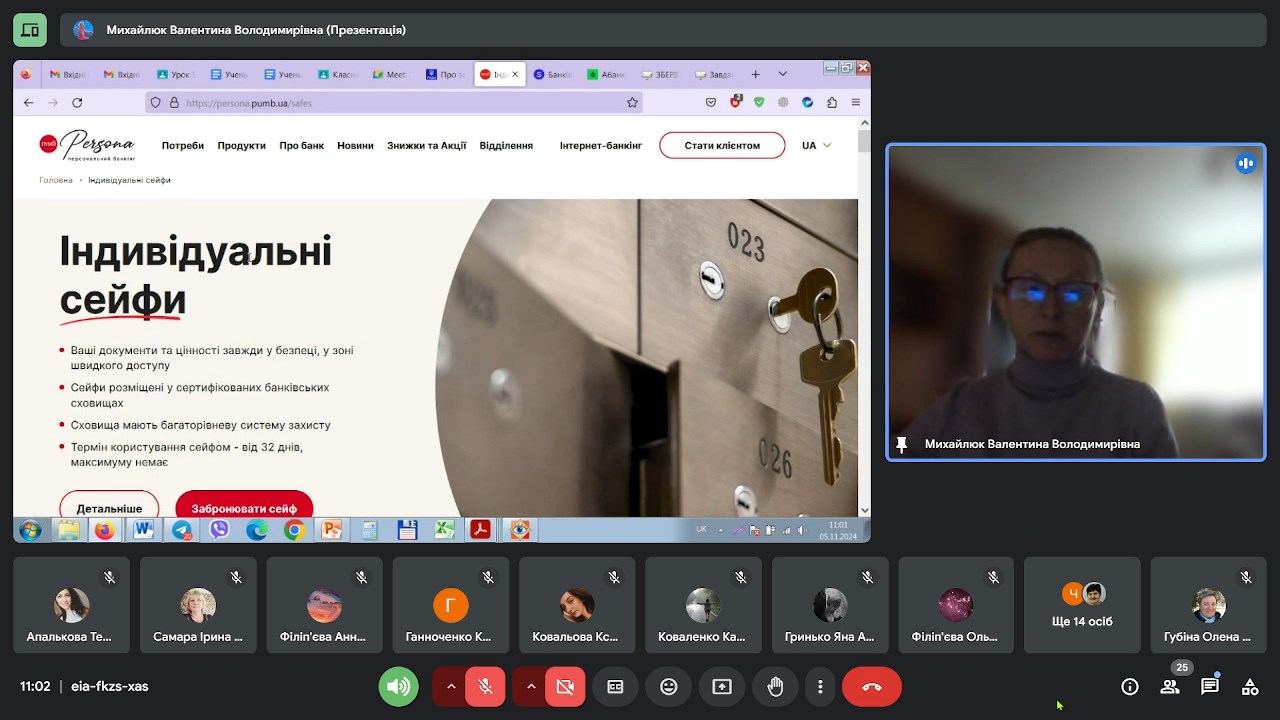Open the meeting details info icon
The width and height of the screenshot is (1280, 720).
1130,687
